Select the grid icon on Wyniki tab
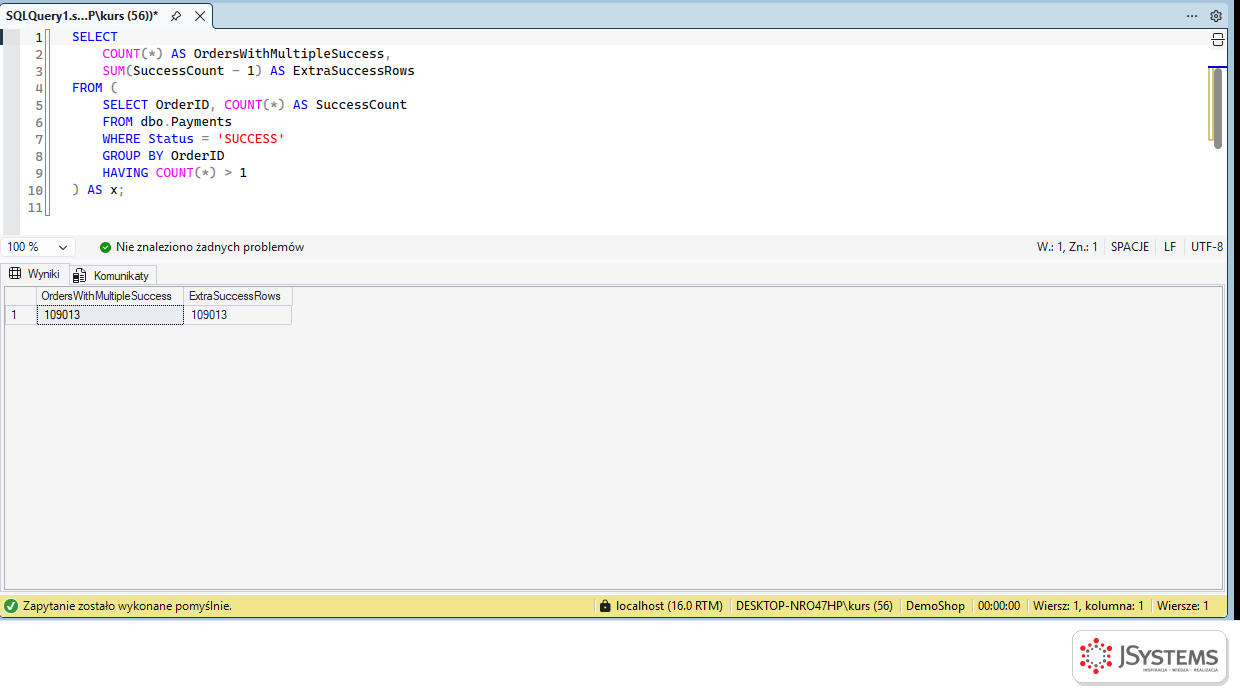1240x692 pixels. (x=15, y=274)
